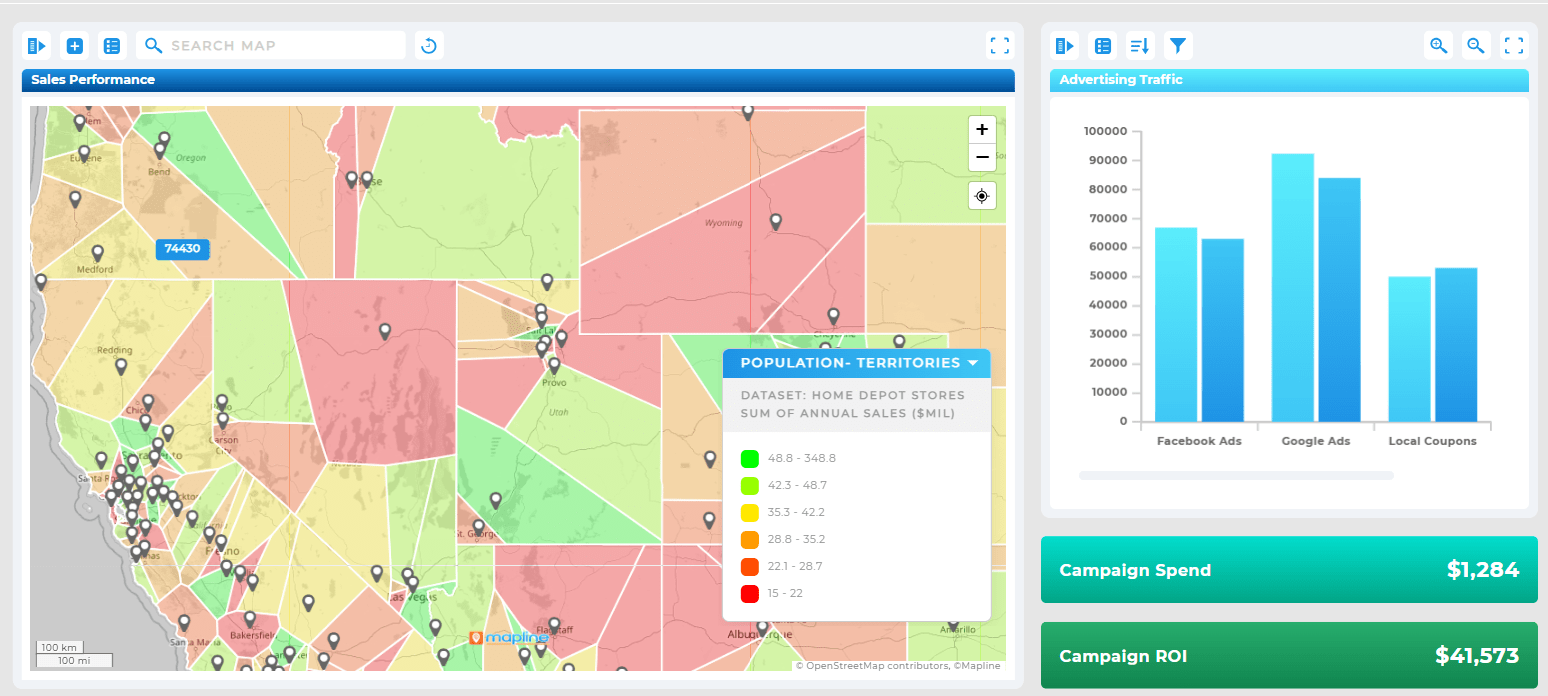
Task: Reset map view with the history icon
Action: pyautogui.click(x=428, y=45)
